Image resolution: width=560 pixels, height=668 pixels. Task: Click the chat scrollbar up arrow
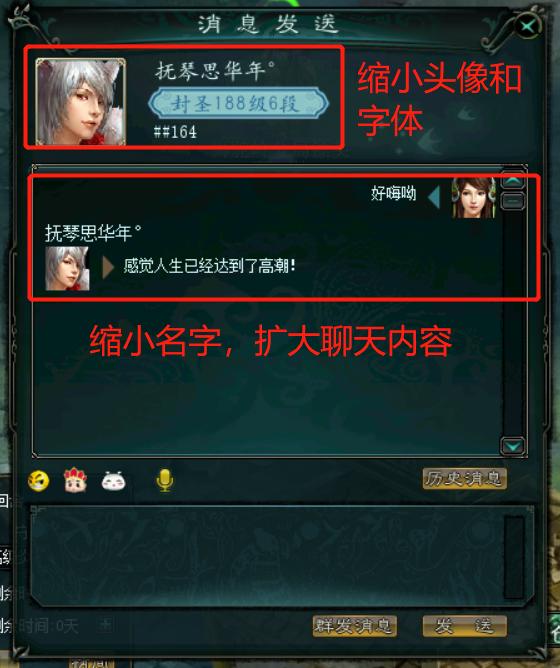[x=512, y=181]
